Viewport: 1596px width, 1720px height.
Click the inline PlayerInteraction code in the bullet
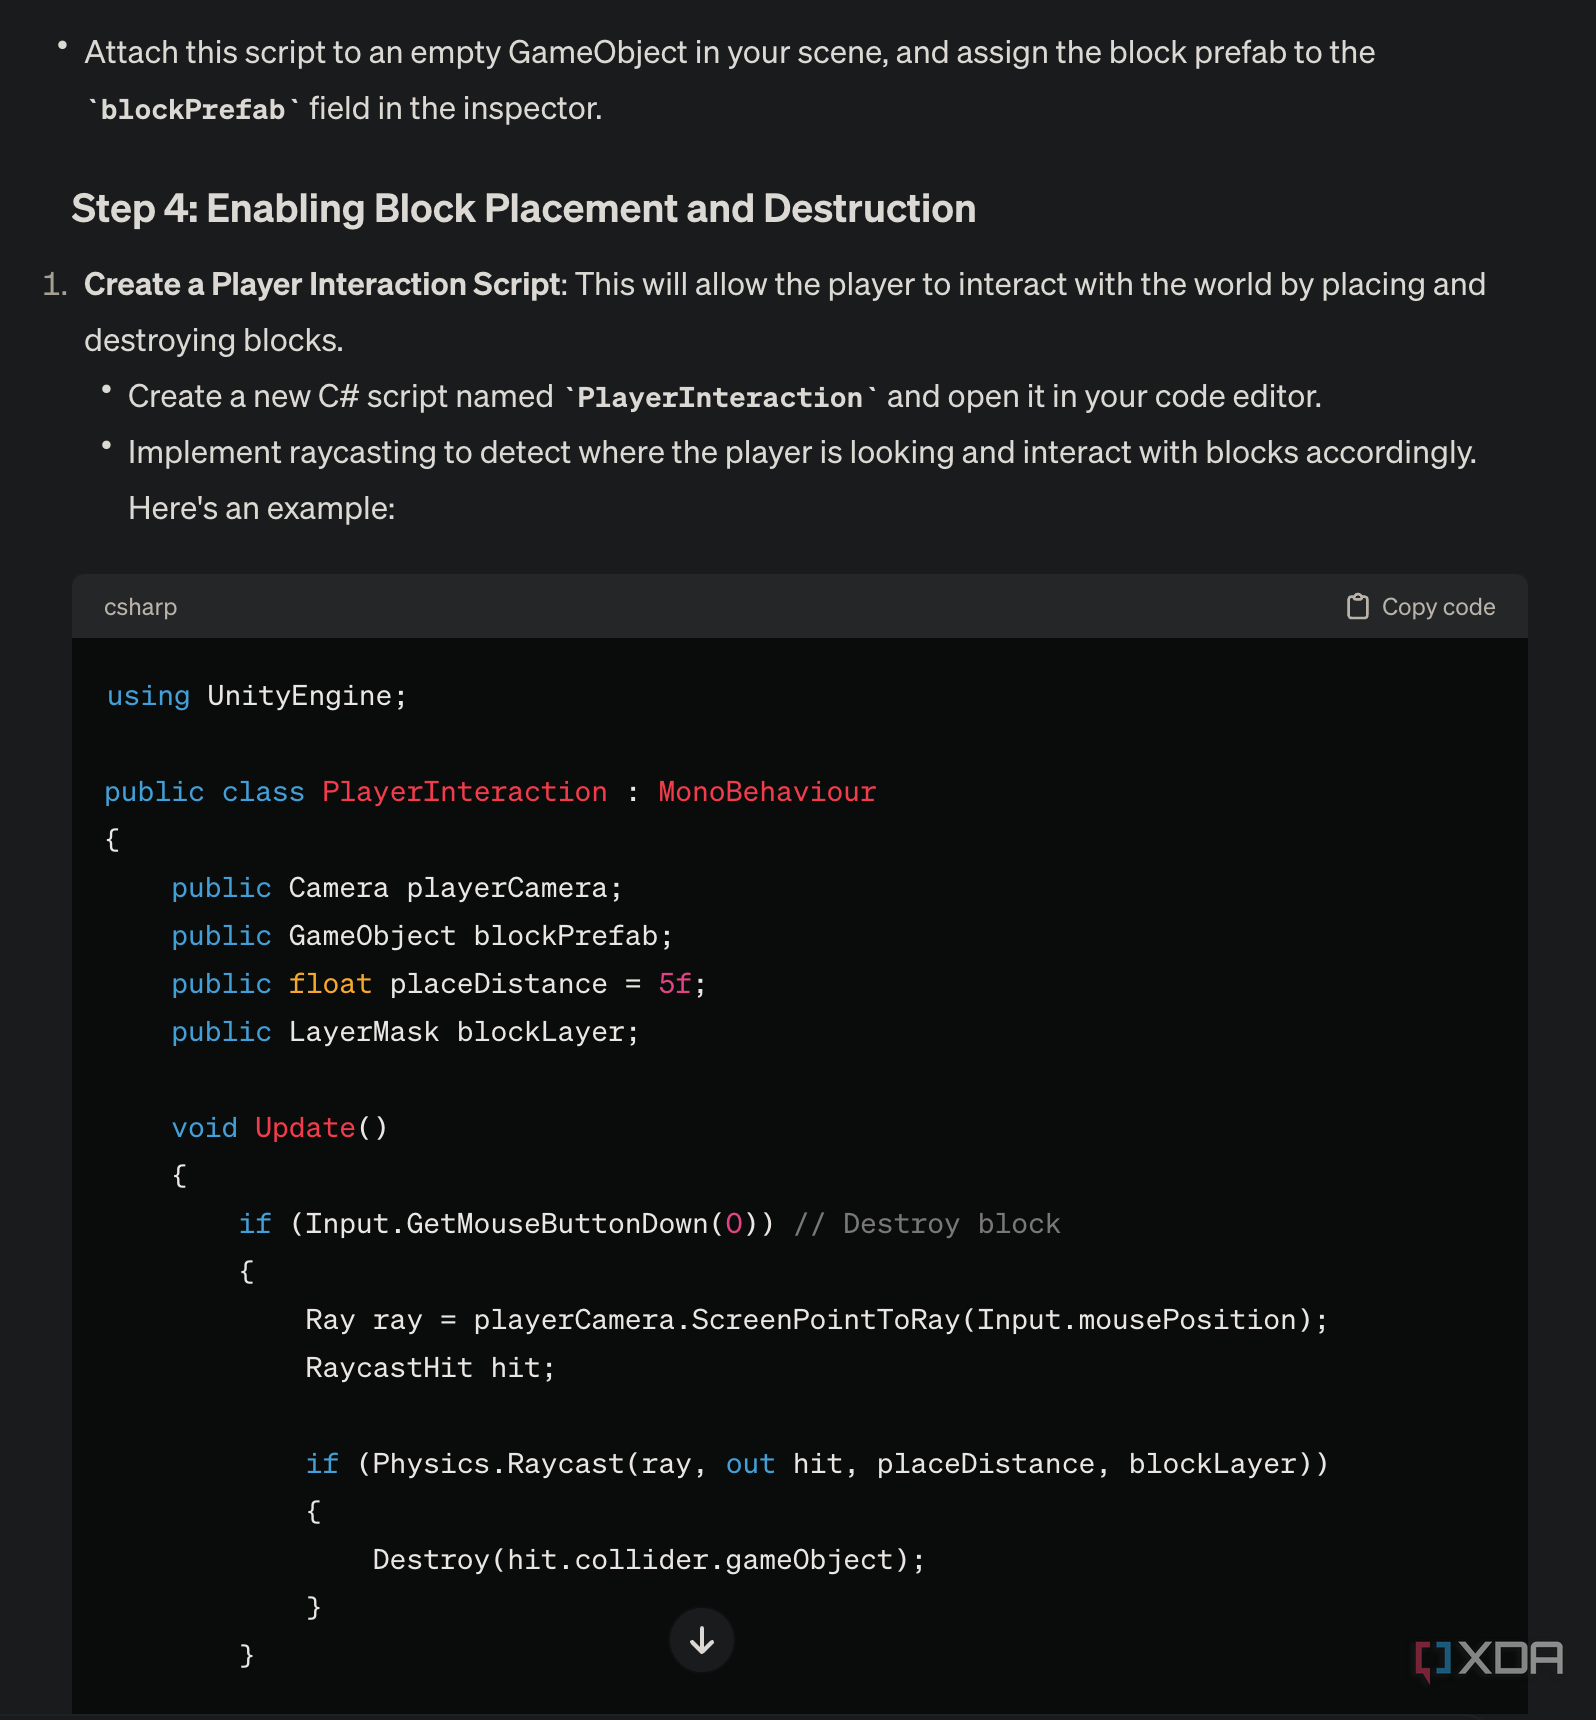pyautogui.click(x=719, y=398)
